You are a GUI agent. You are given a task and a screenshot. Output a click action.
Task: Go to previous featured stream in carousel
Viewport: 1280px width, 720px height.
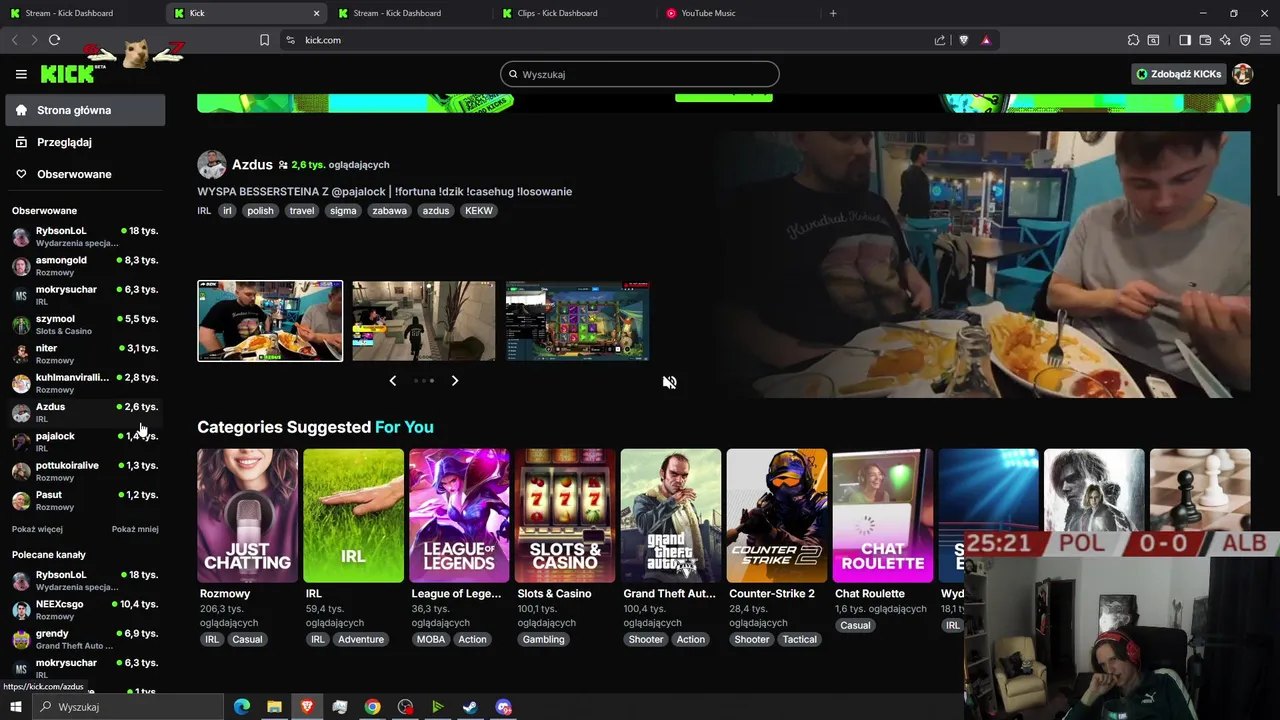click(393, 381)
